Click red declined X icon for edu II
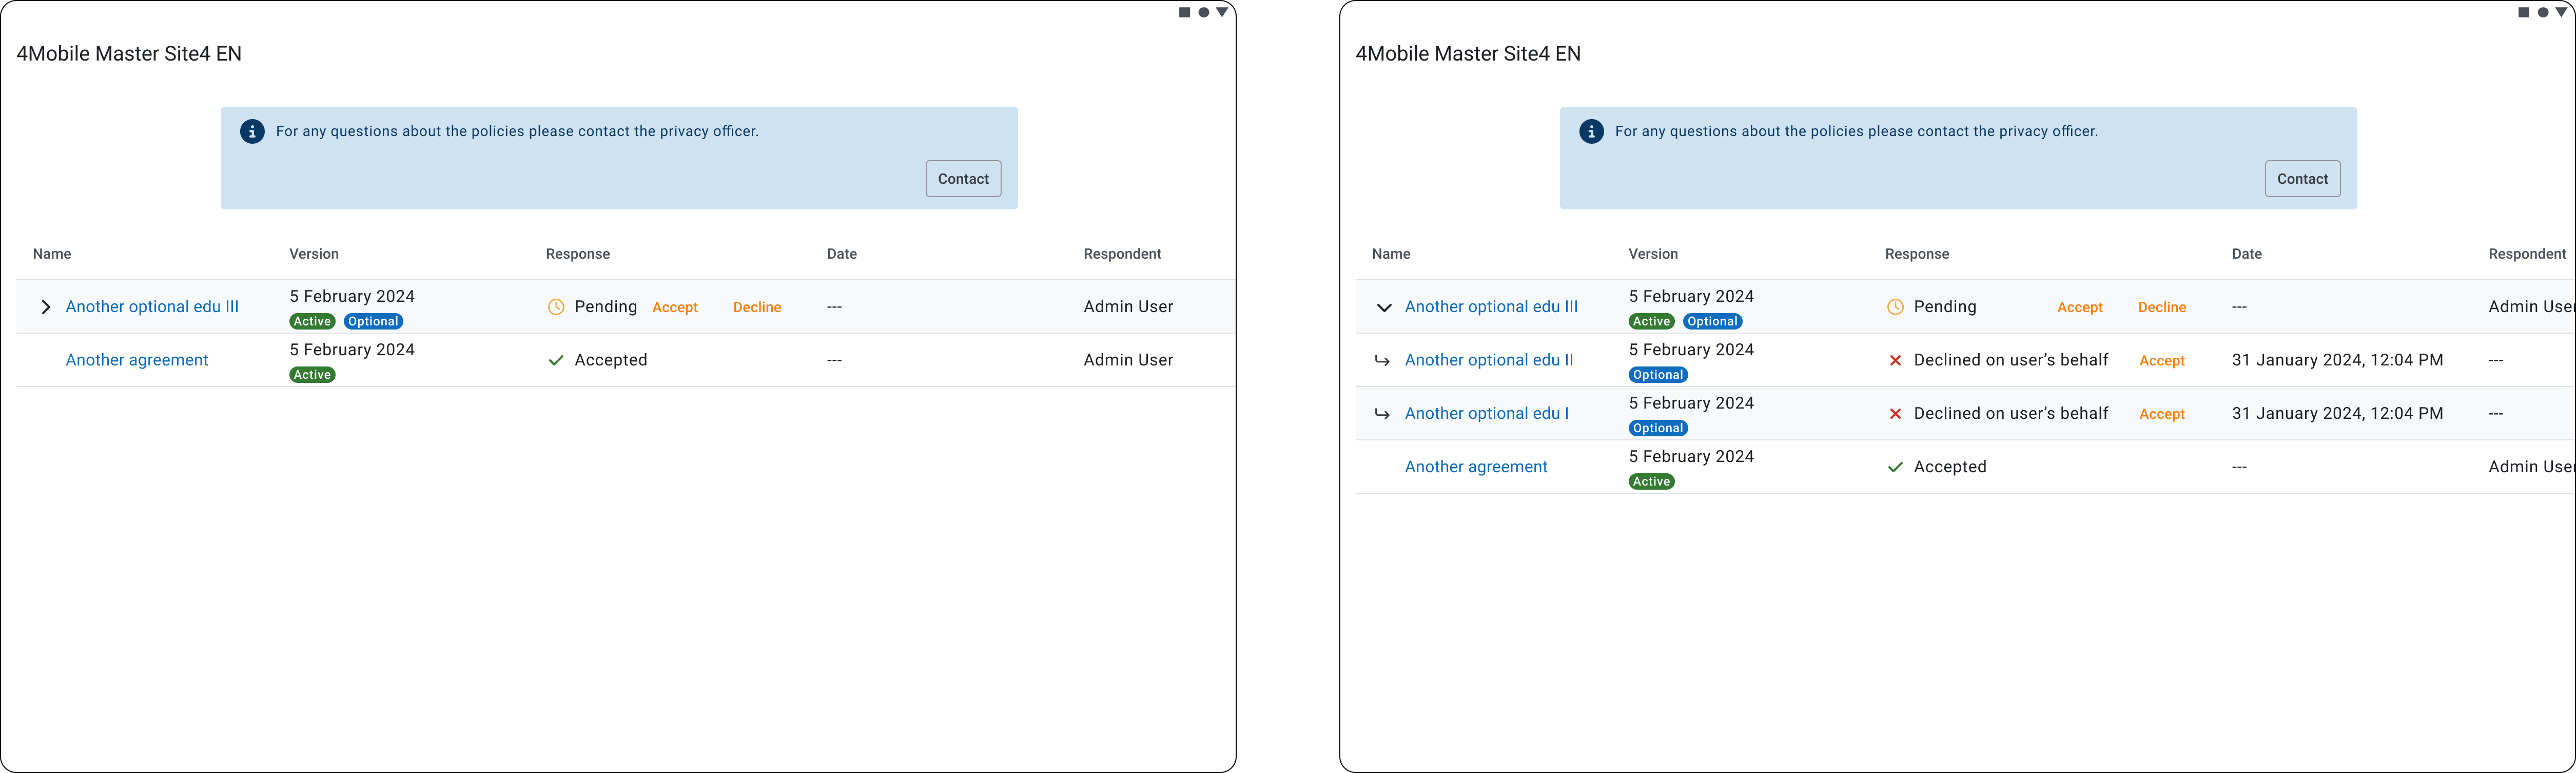Image resolution: width=2576 pixels, height=773 pixels. [x=1895, y=360]
